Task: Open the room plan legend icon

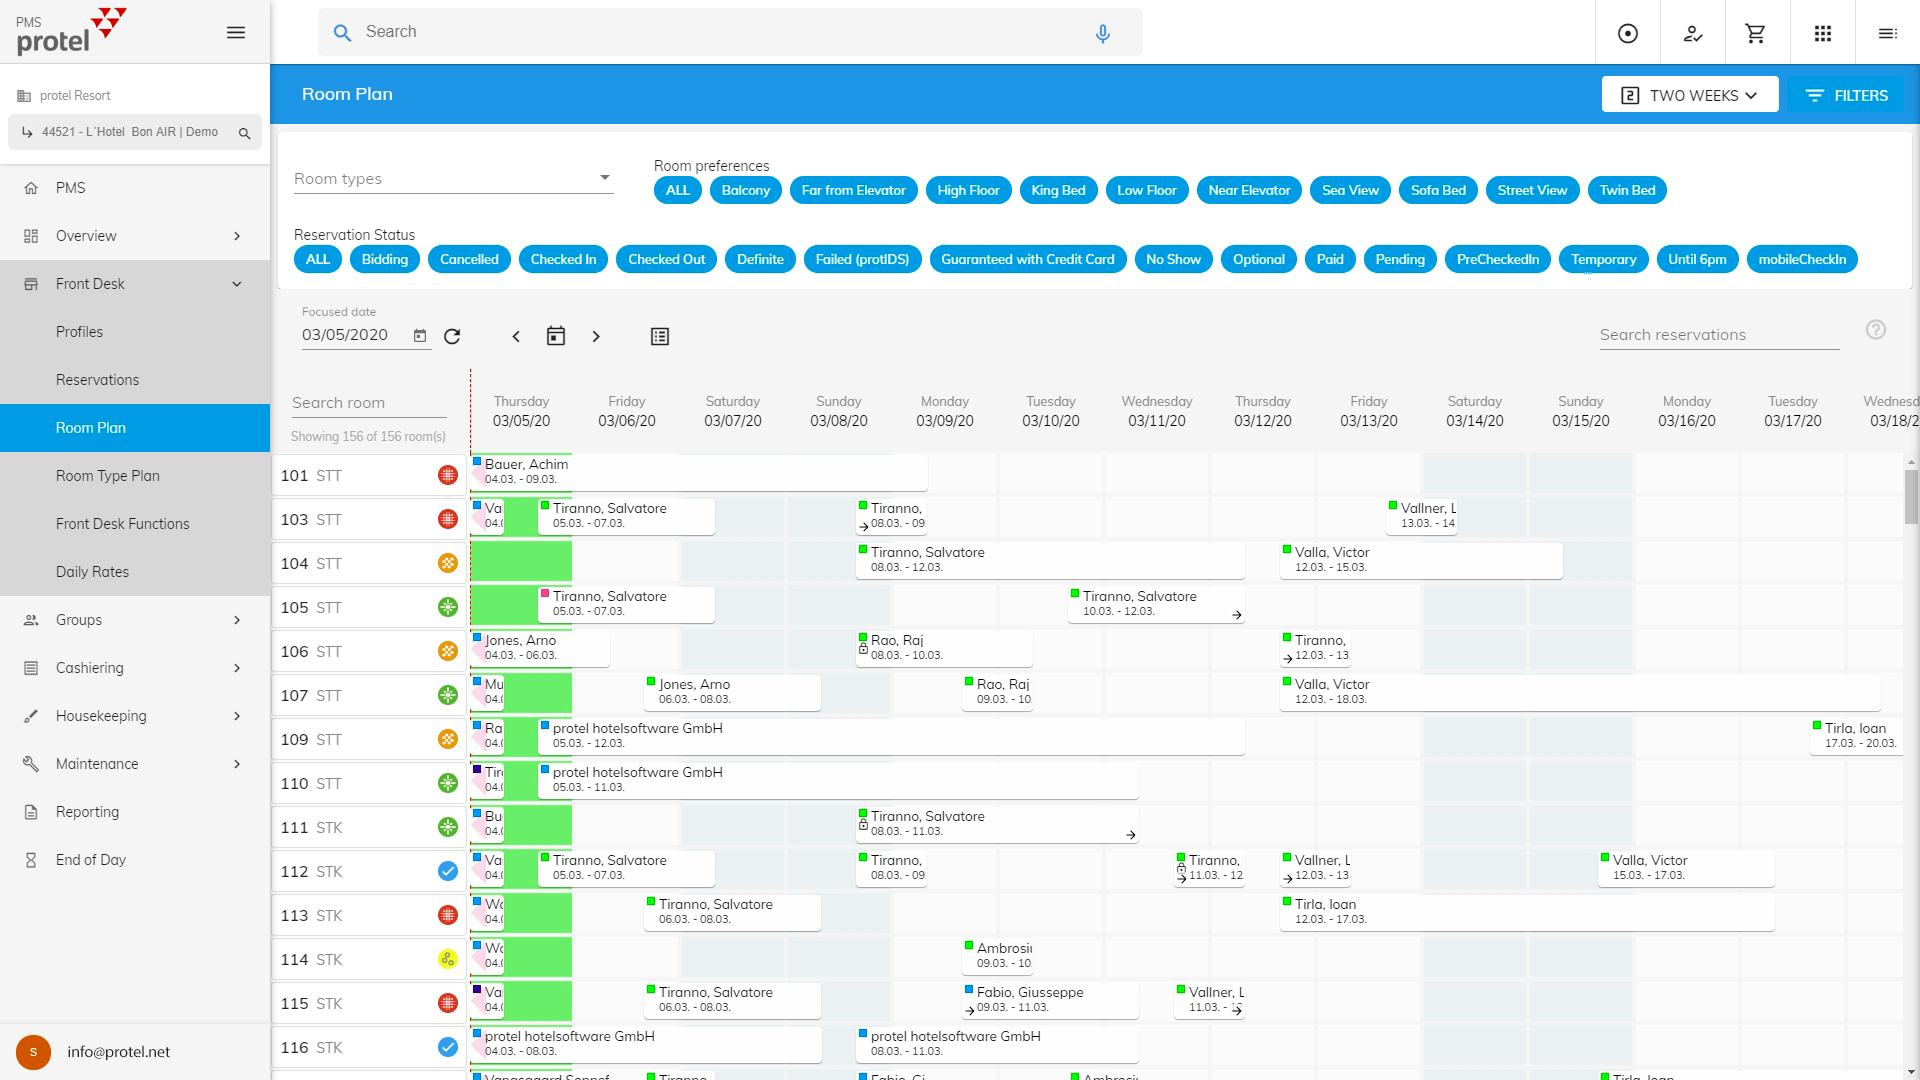Action: click(660, 337)
